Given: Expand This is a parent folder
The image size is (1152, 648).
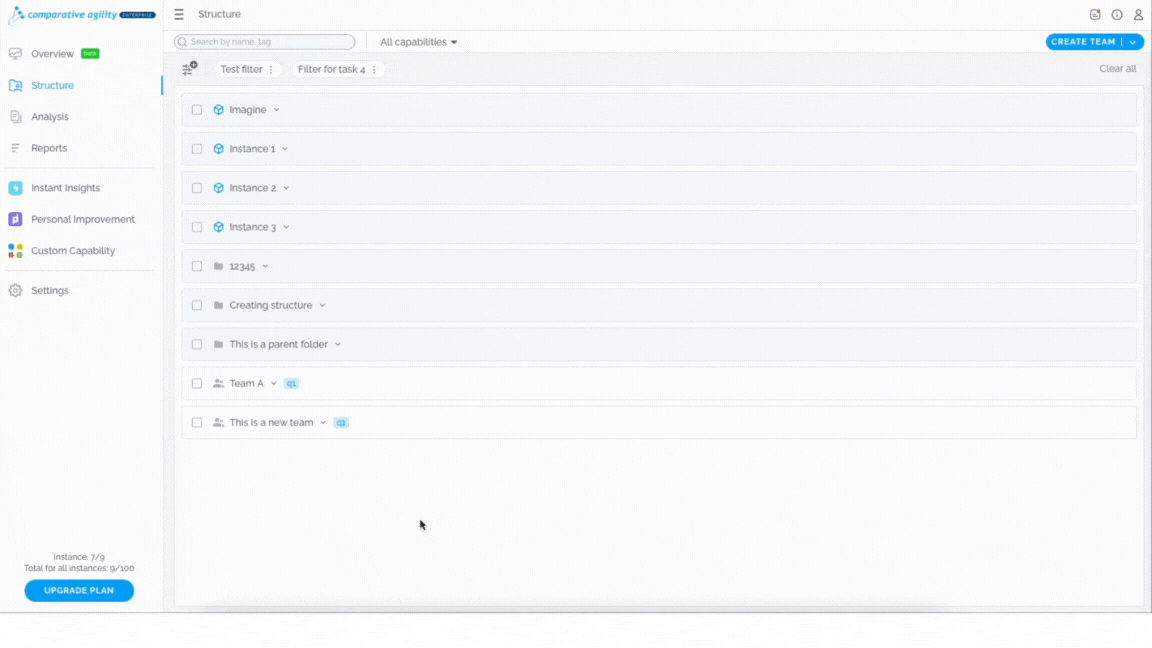Looking at the screenshot, I should (338, 345).
